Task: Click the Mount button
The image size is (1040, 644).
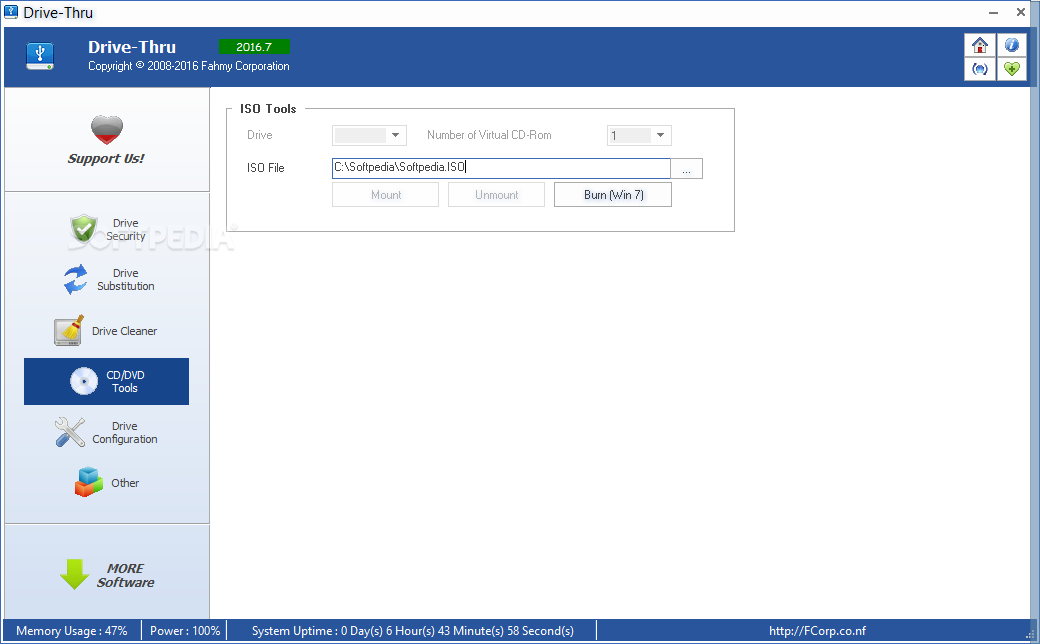Action: click(385, 195)
